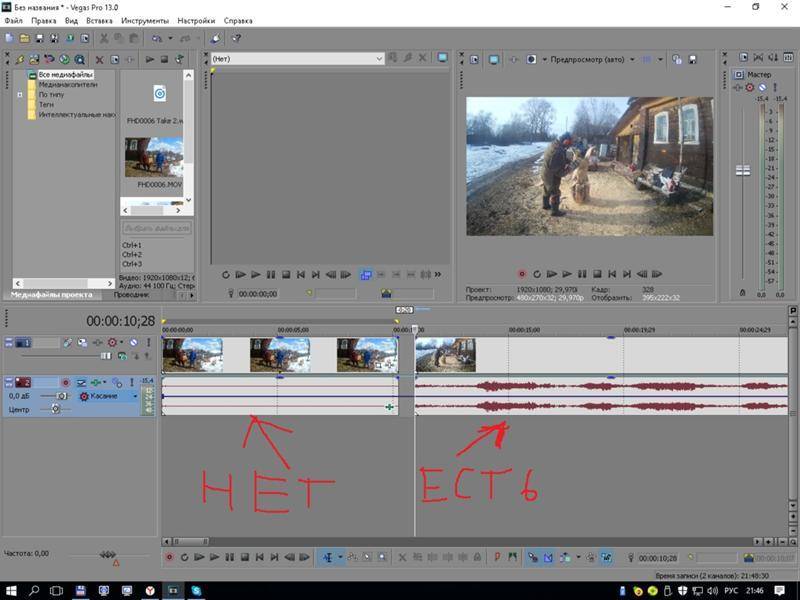Open the Правка menu
The width and height of the screenshot is (800, 600).
pos(43,21)
